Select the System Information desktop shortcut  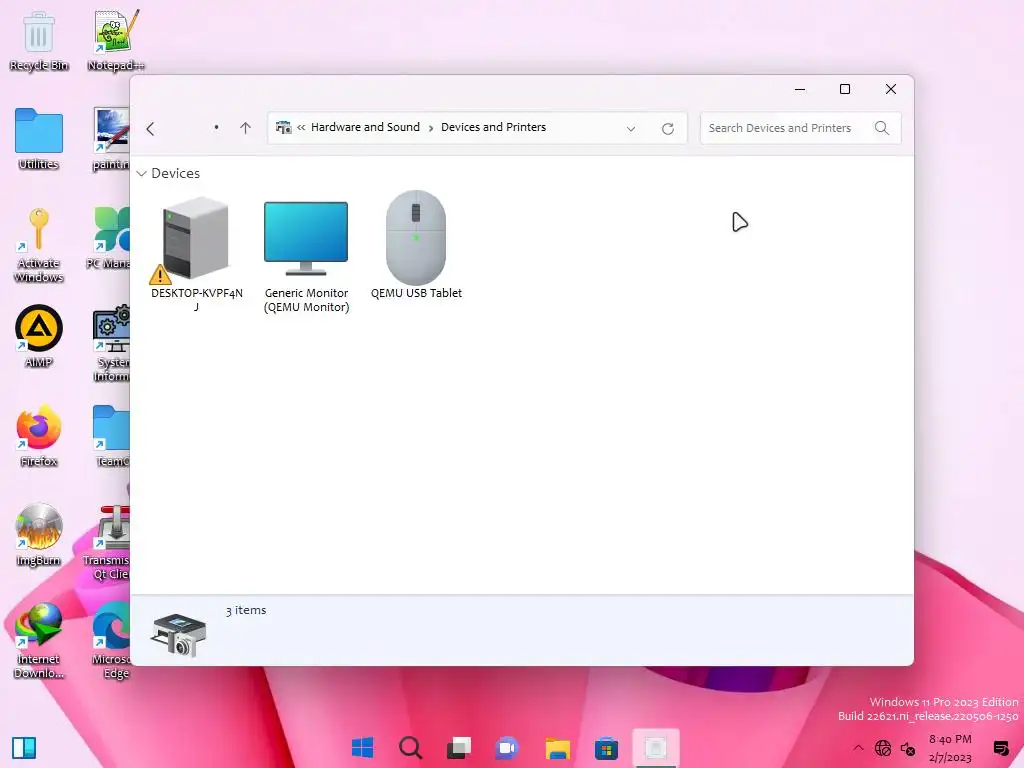(x=112, y=344)
